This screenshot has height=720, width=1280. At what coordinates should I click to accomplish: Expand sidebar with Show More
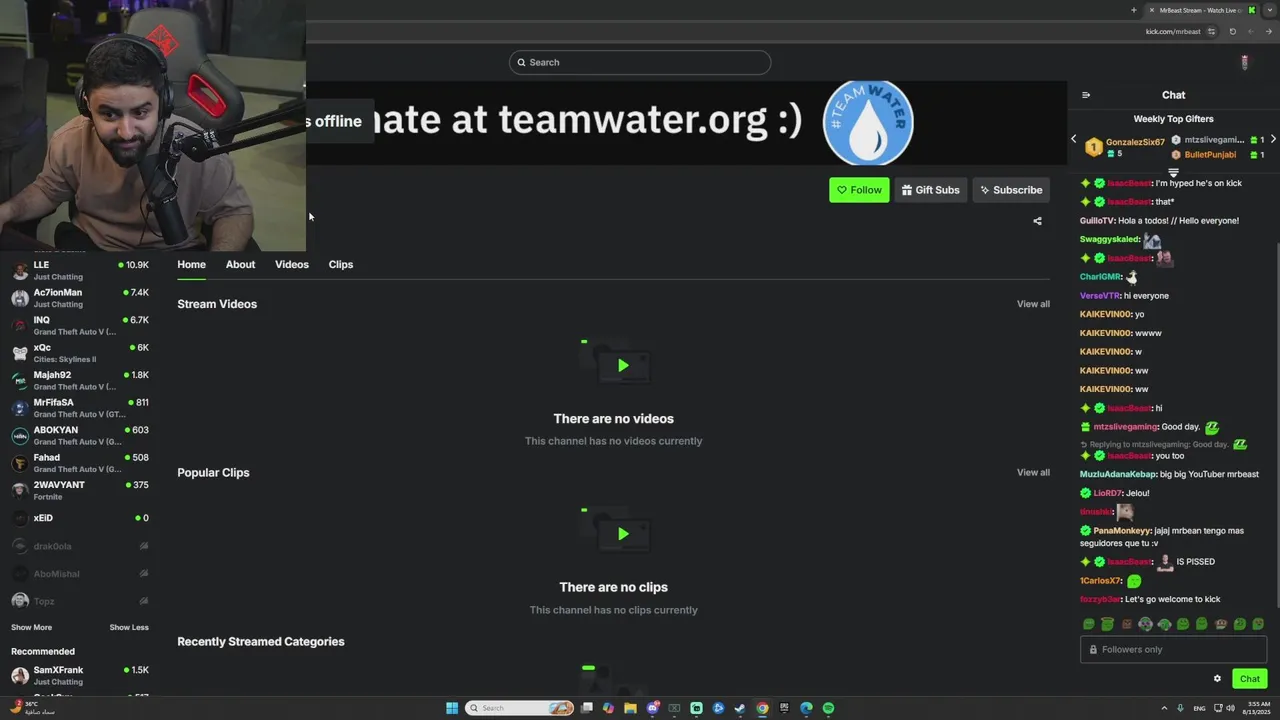pyautogui.click(x=31, y=627)
